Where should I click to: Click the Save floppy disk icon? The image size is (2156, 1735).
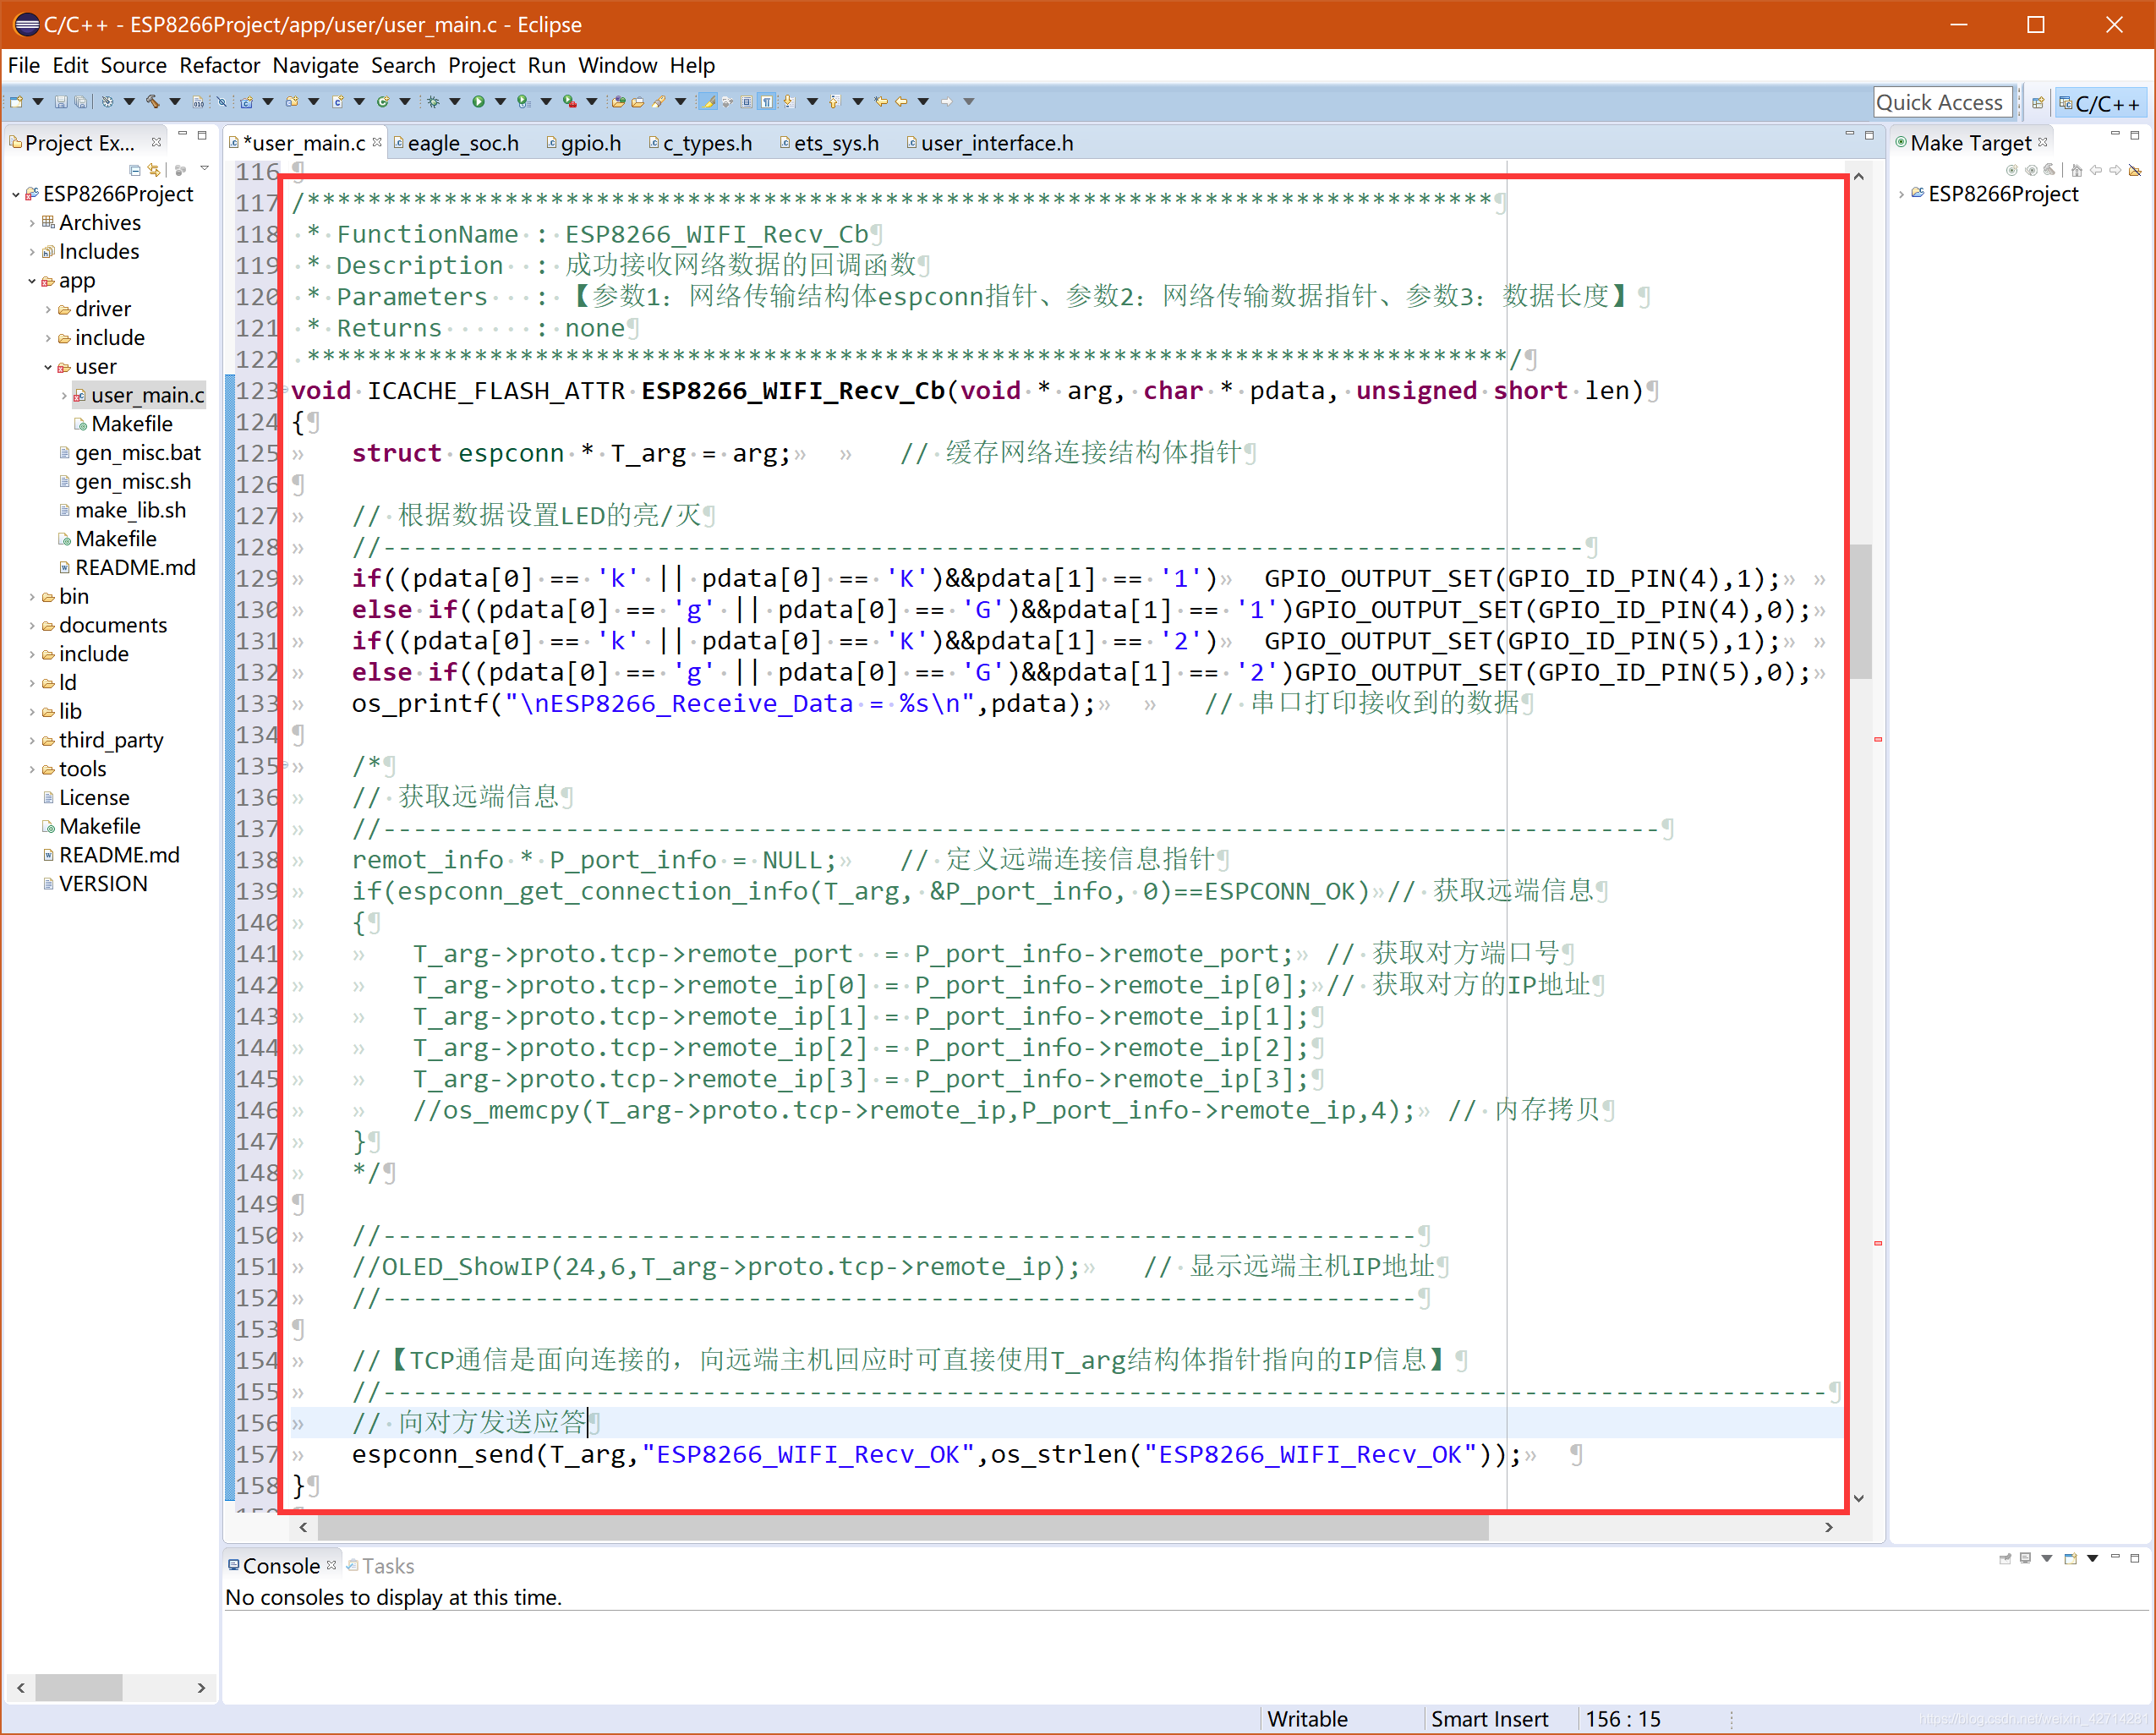[x=60, y=102]
